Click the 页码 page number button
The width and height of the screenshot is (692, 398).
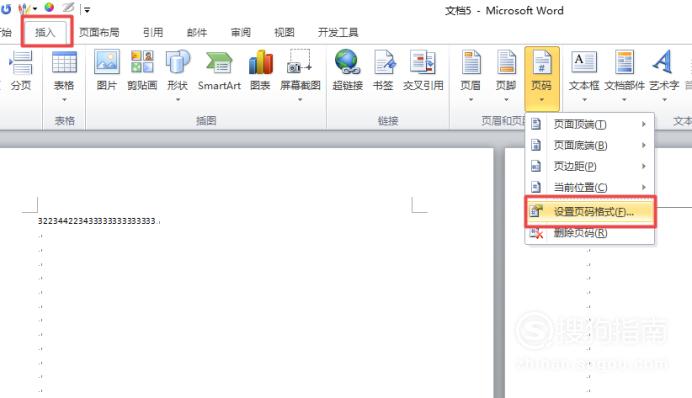tap(542, 78)
